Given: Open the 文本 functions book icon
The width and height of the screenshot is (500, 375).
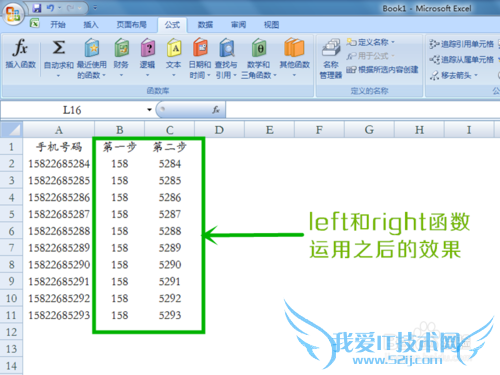Looking at the screenshot, I should 174,47.
